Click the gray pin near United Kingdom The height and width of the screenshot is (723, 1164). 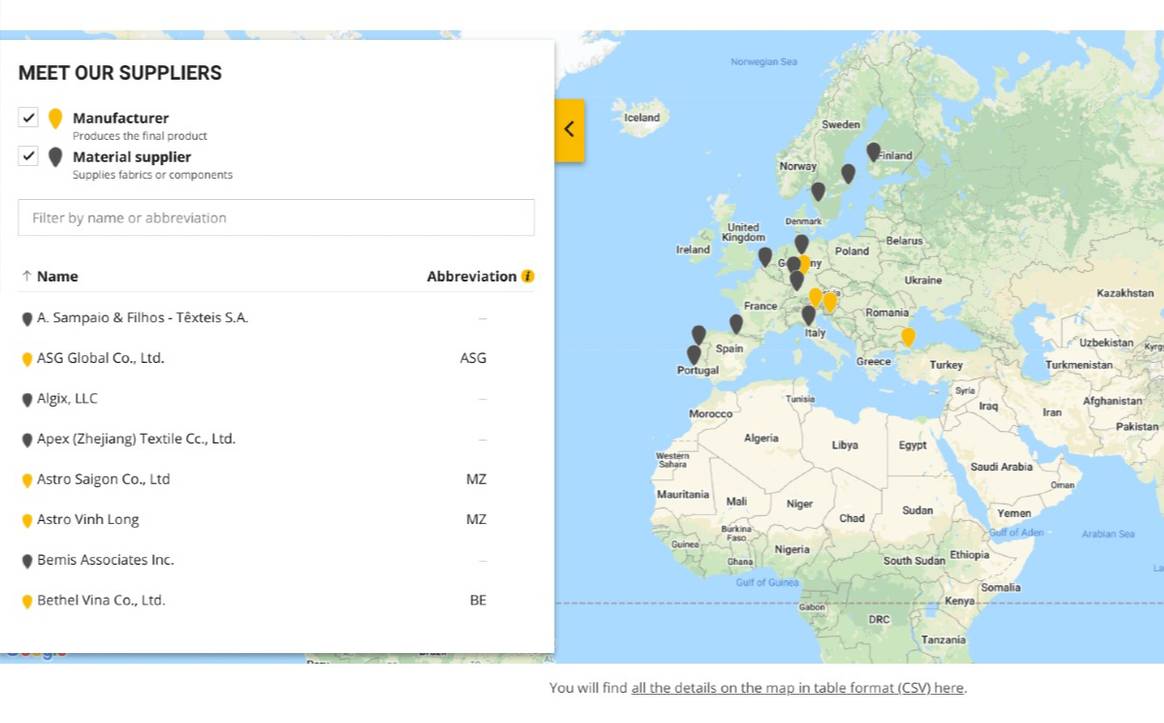(x=765, y=256)
